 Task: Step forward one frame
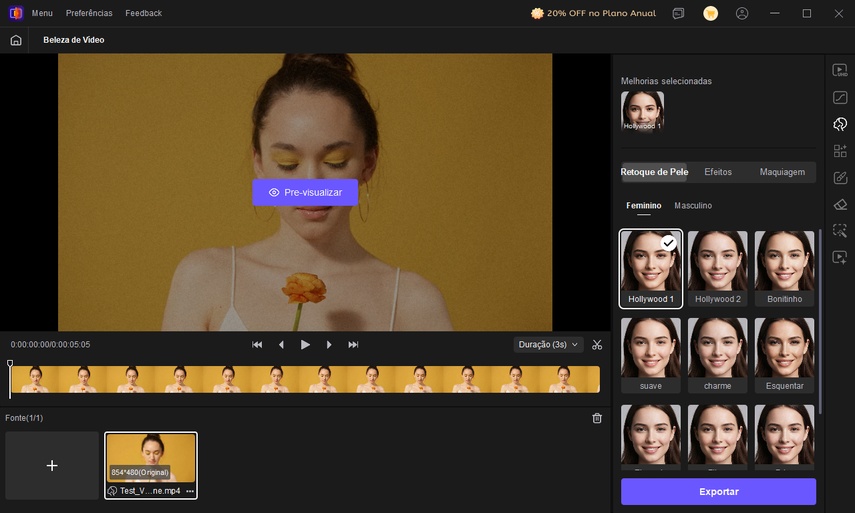329,345
